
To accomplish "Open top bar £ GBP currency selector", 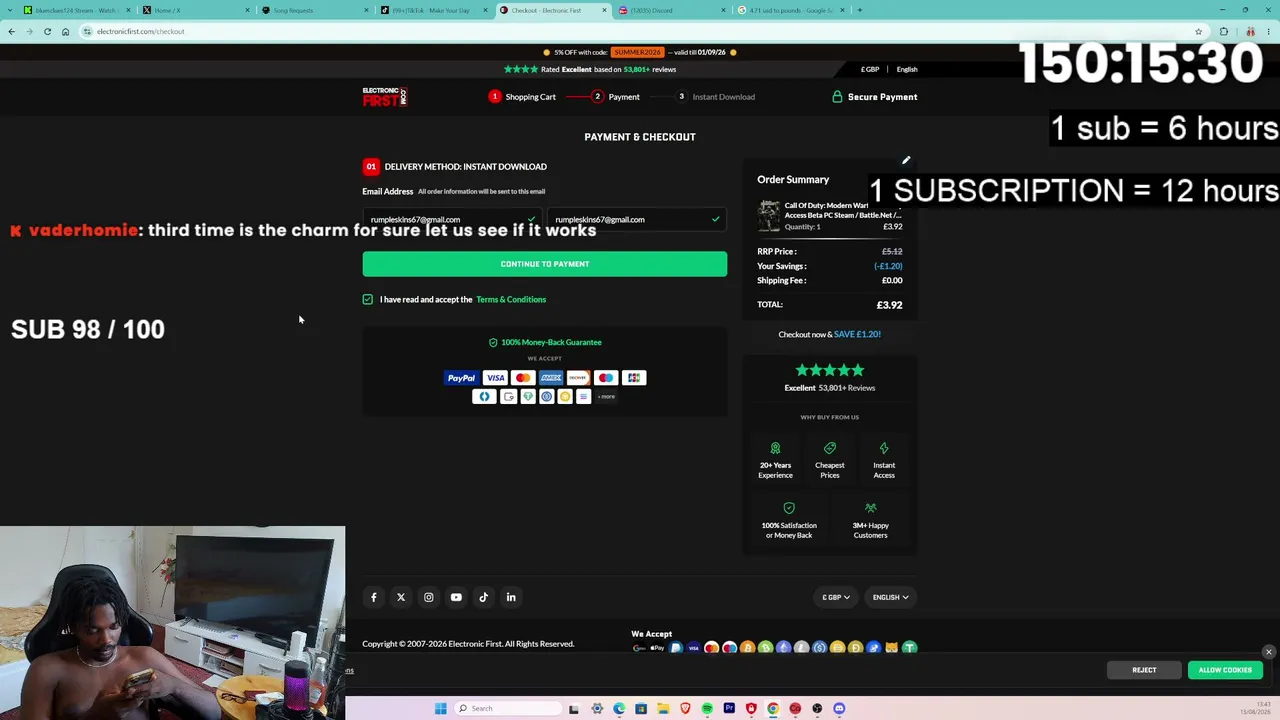I will click(x=870, y=69).
